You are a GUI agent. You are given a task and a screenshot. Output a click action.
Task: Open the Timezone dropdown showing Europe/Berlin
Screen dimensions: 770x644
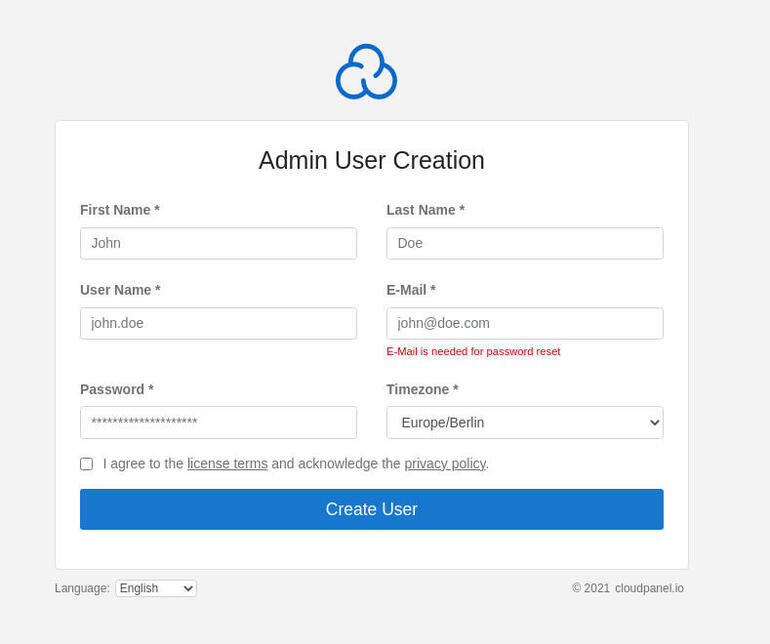click(524, 422)
